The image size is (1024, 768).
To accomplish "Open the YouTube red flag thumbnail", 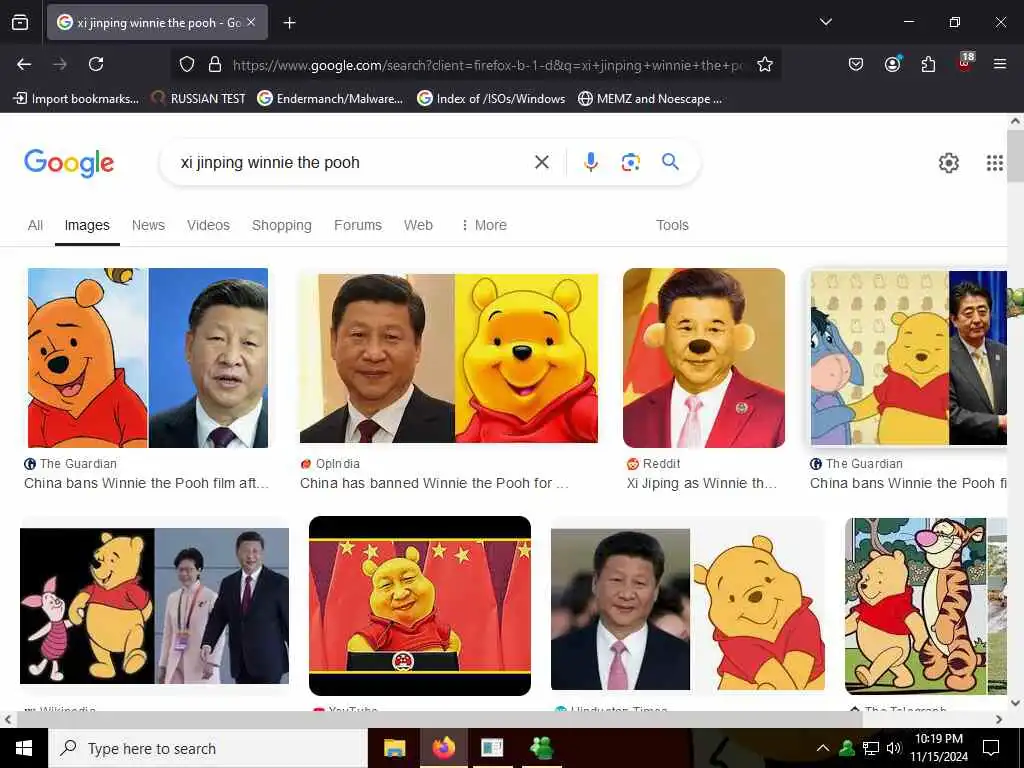I will pyautogui.click(x=420, y=606).
